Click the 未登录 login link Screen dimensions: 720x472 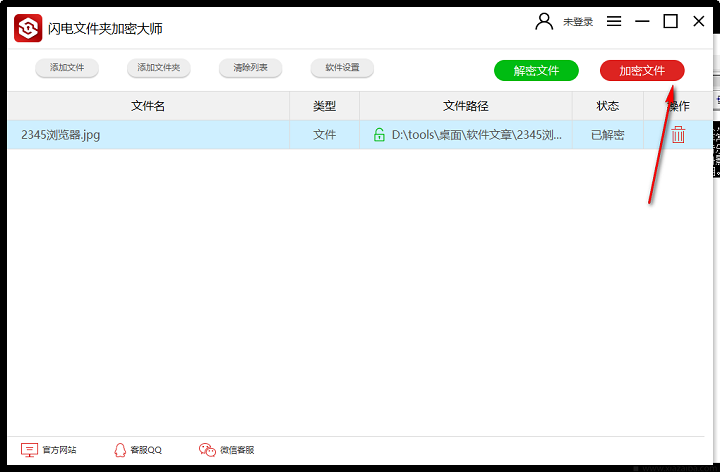(578, 22)
